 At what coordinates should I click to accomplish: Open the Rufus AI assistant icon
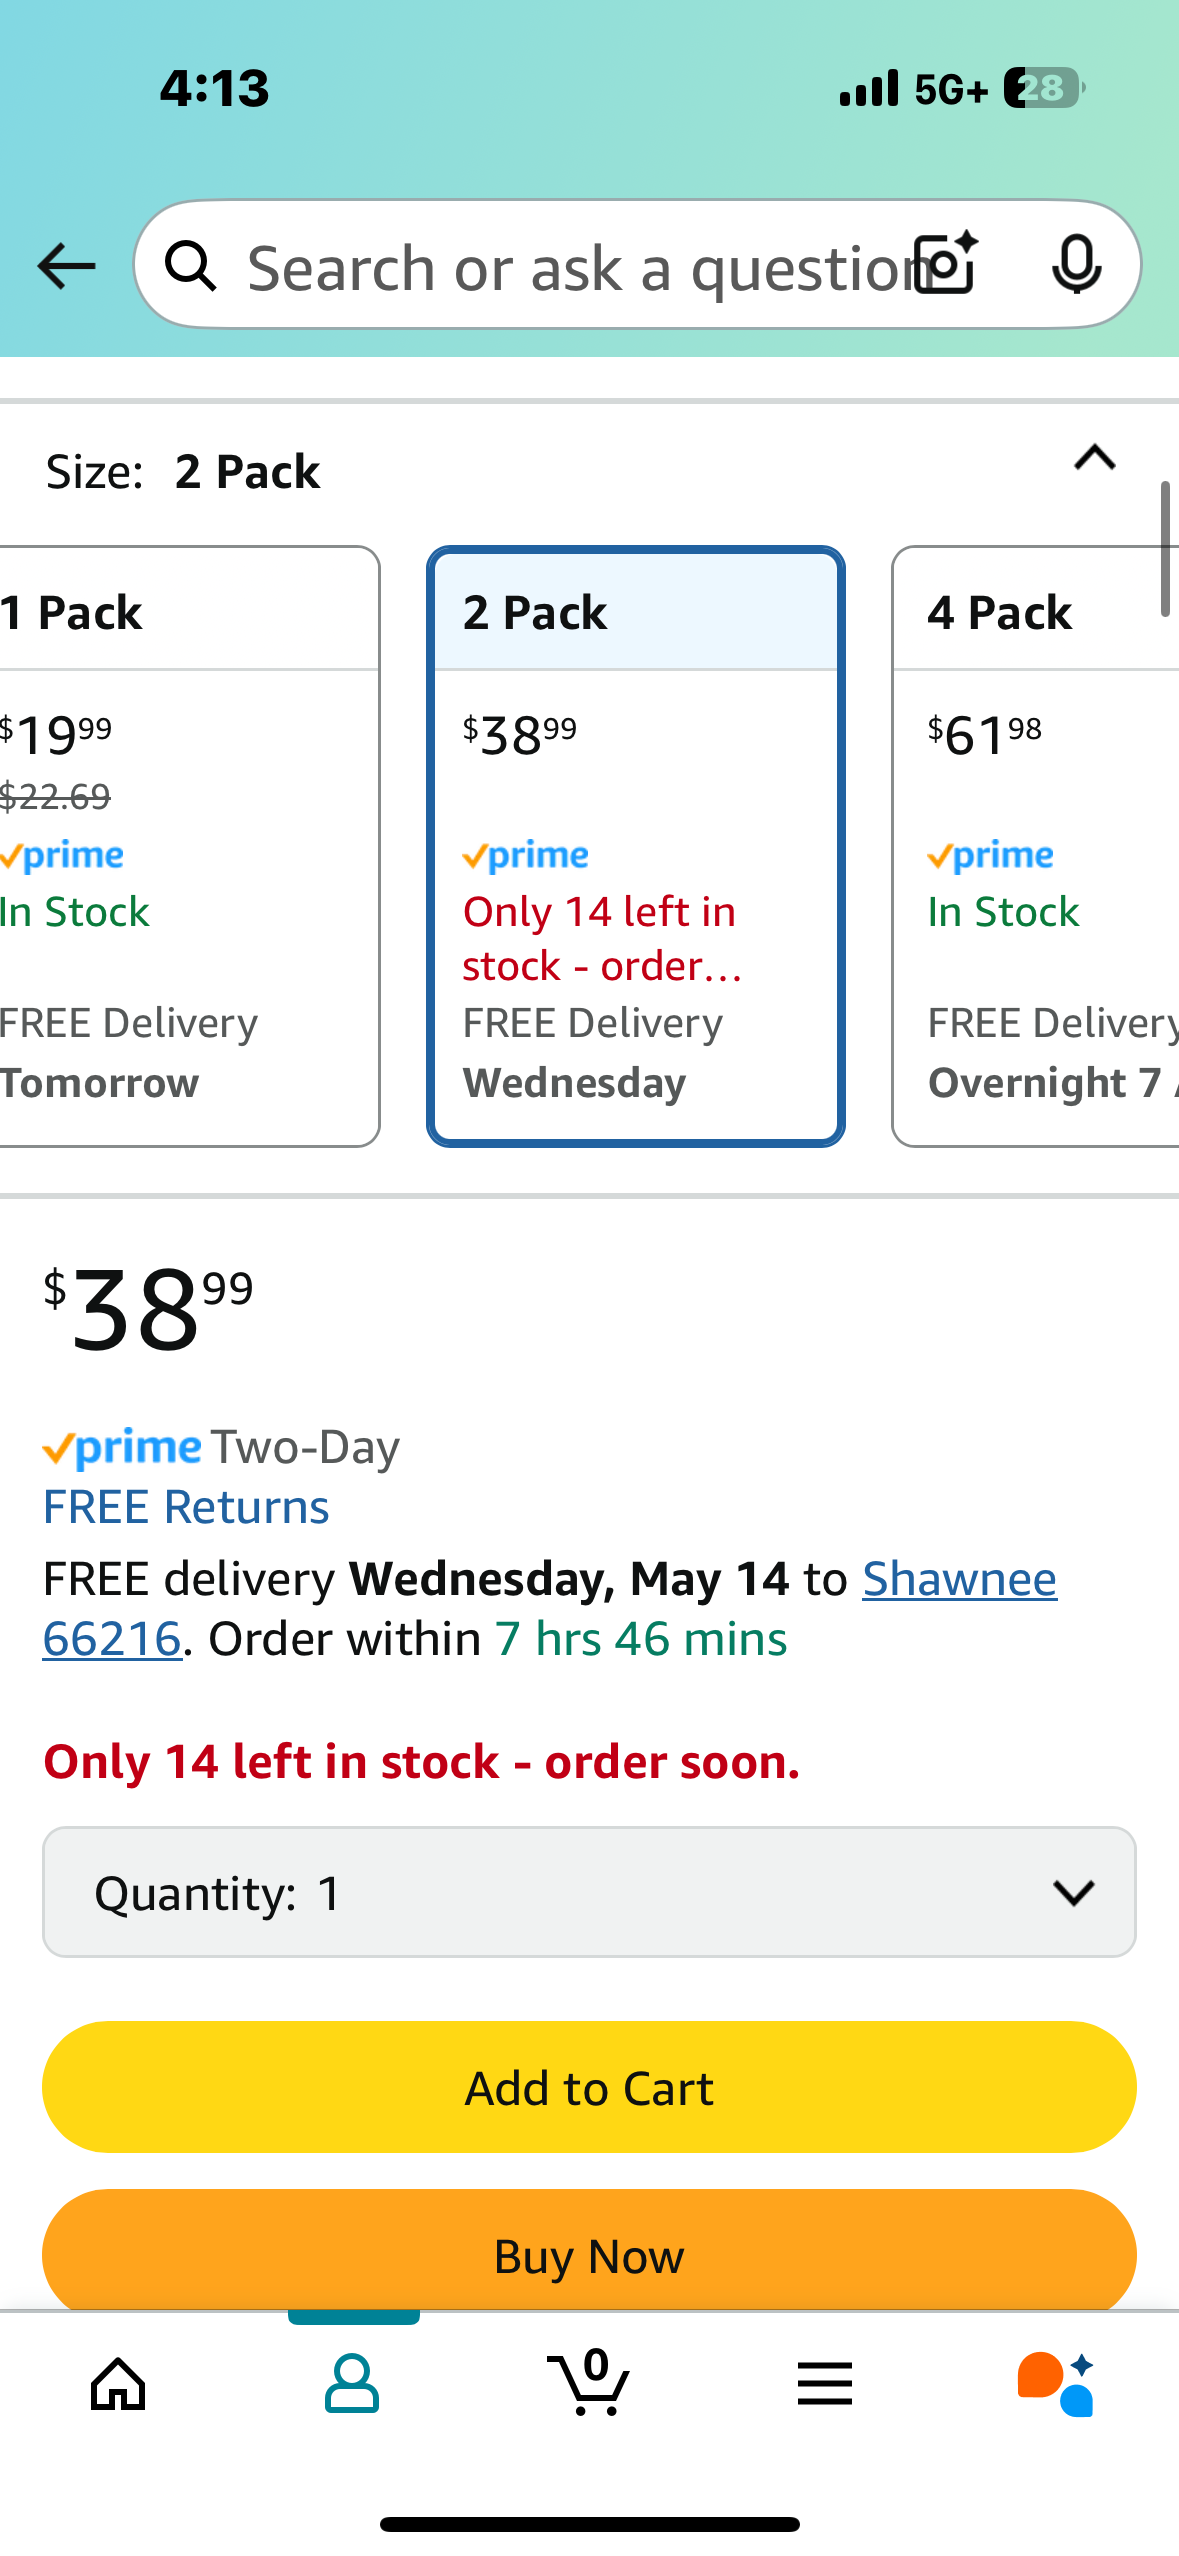tap(1057, 2384)
